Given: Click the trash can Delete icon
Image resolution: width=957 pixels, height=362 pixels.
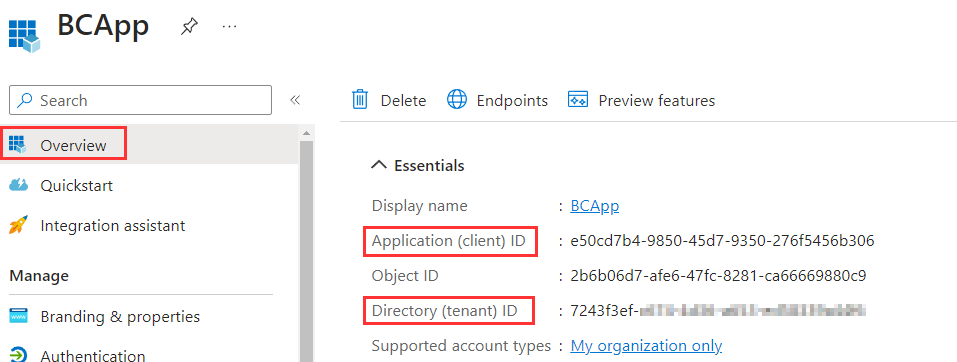Looking at the screenshot, I should coord(360,100).
